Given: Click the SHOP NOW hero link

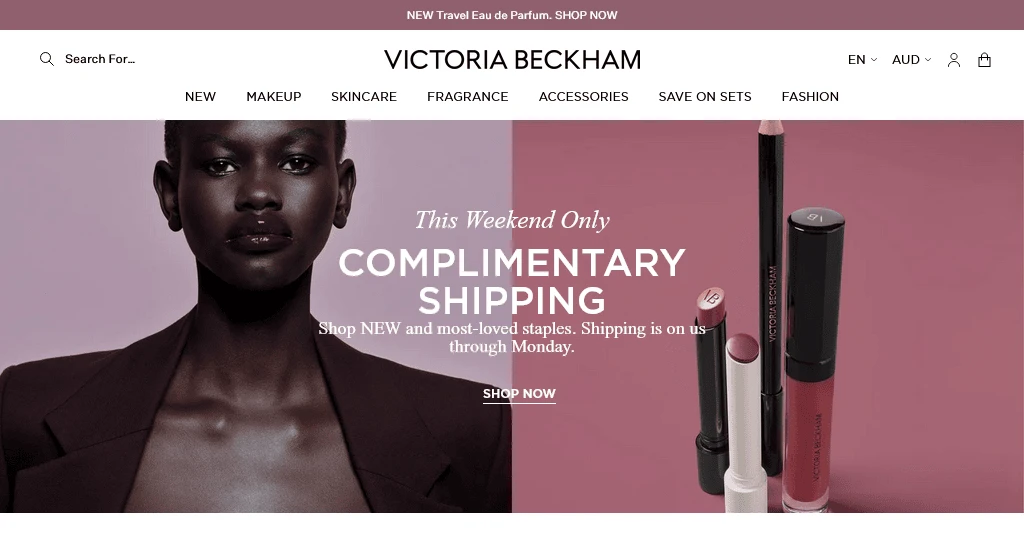Looking at the screenshot, I should tap(519, 394).
